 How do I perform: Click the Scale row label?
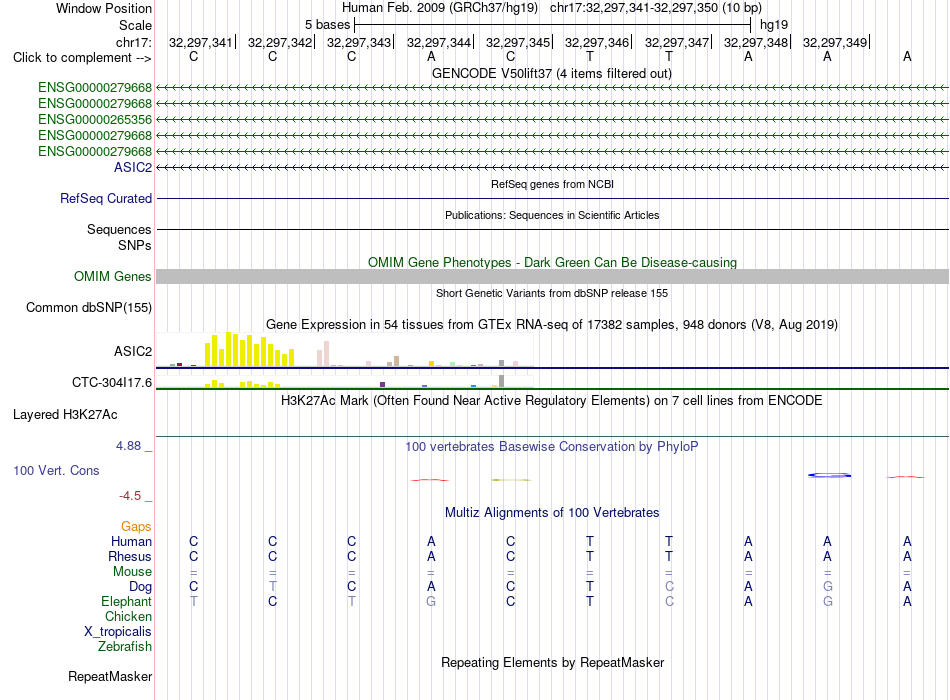click(135, 25)
